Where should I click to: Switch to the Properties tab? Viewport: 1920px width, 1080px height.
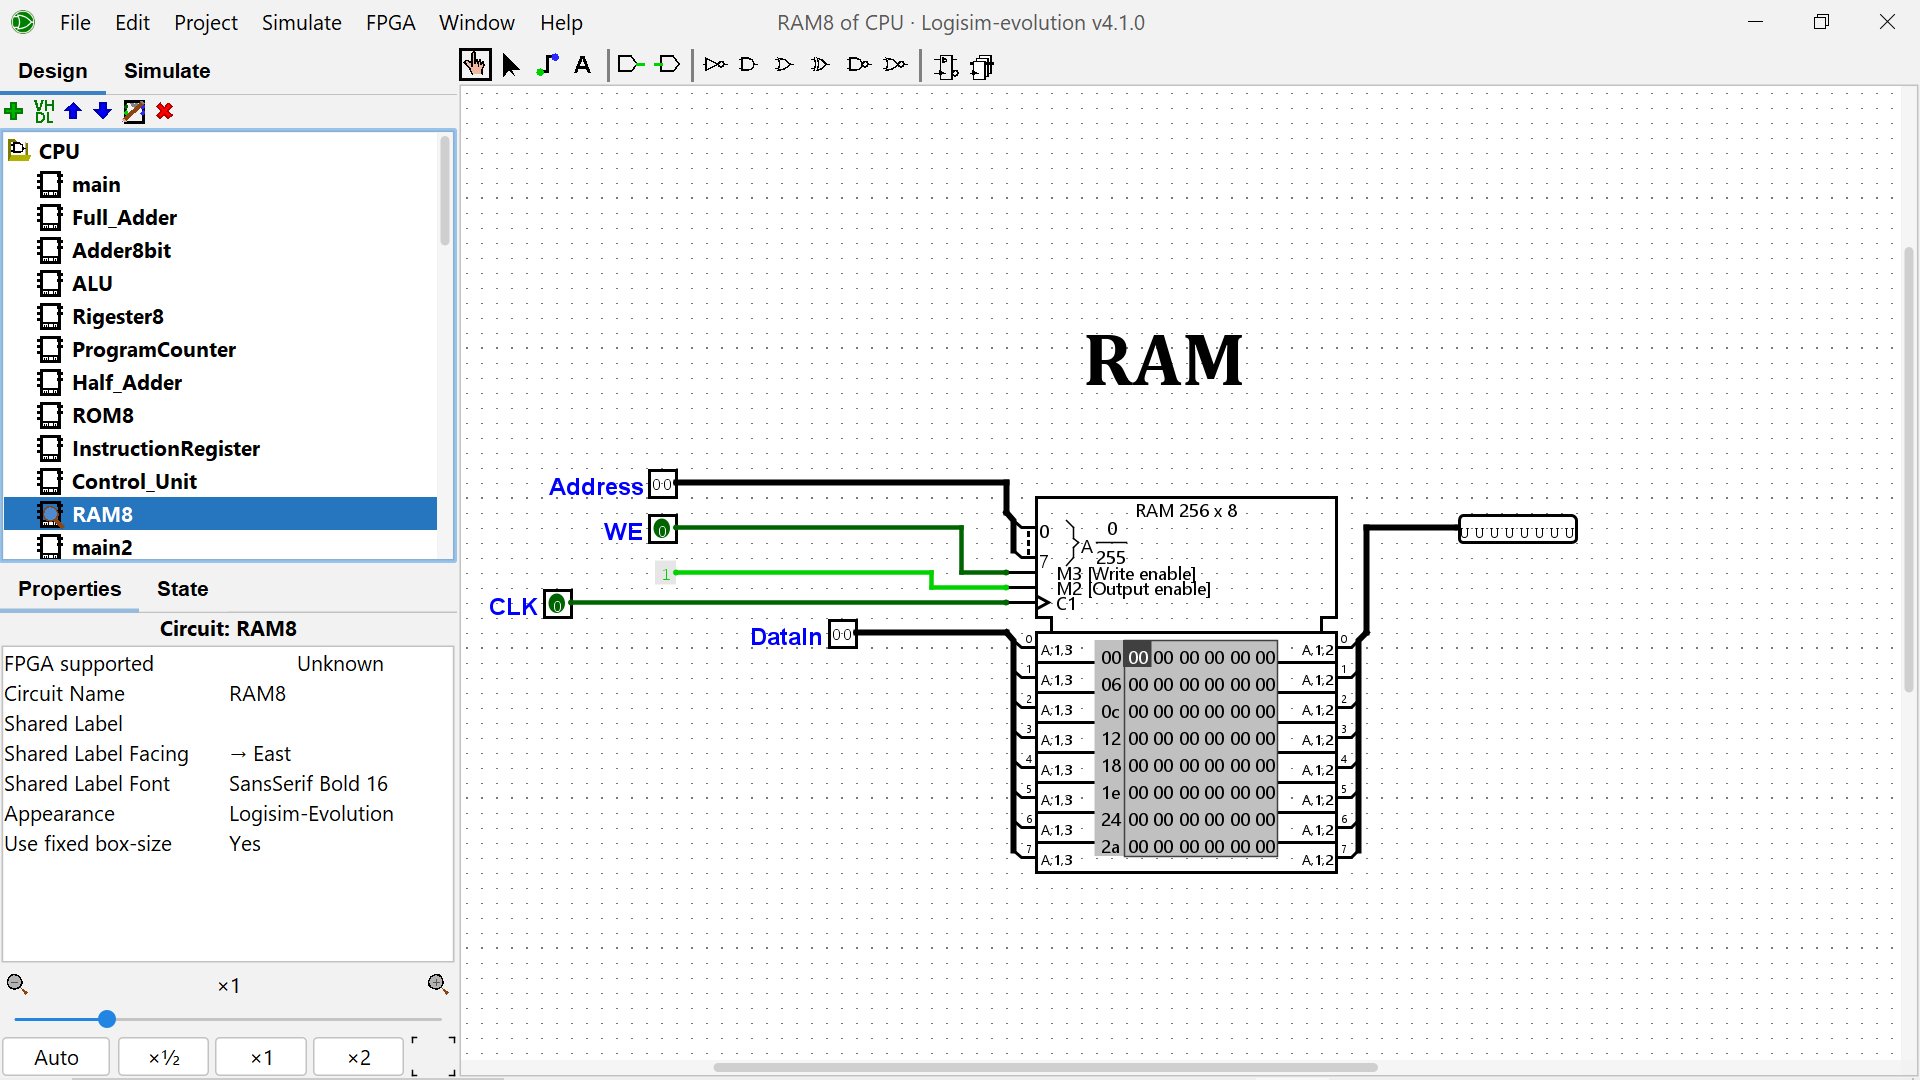point(69,589)
